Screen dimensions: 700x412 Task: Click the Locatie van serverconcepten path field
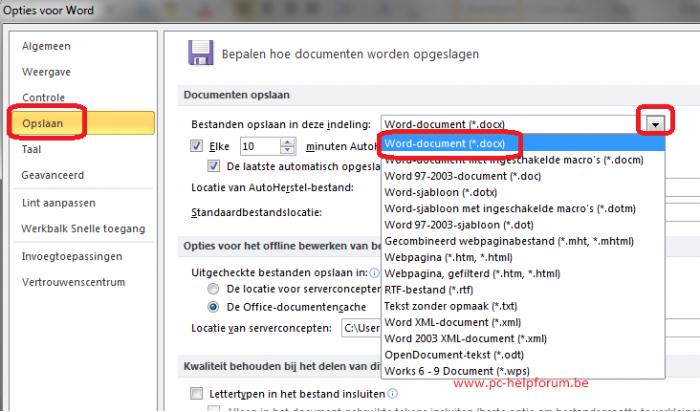362,328
